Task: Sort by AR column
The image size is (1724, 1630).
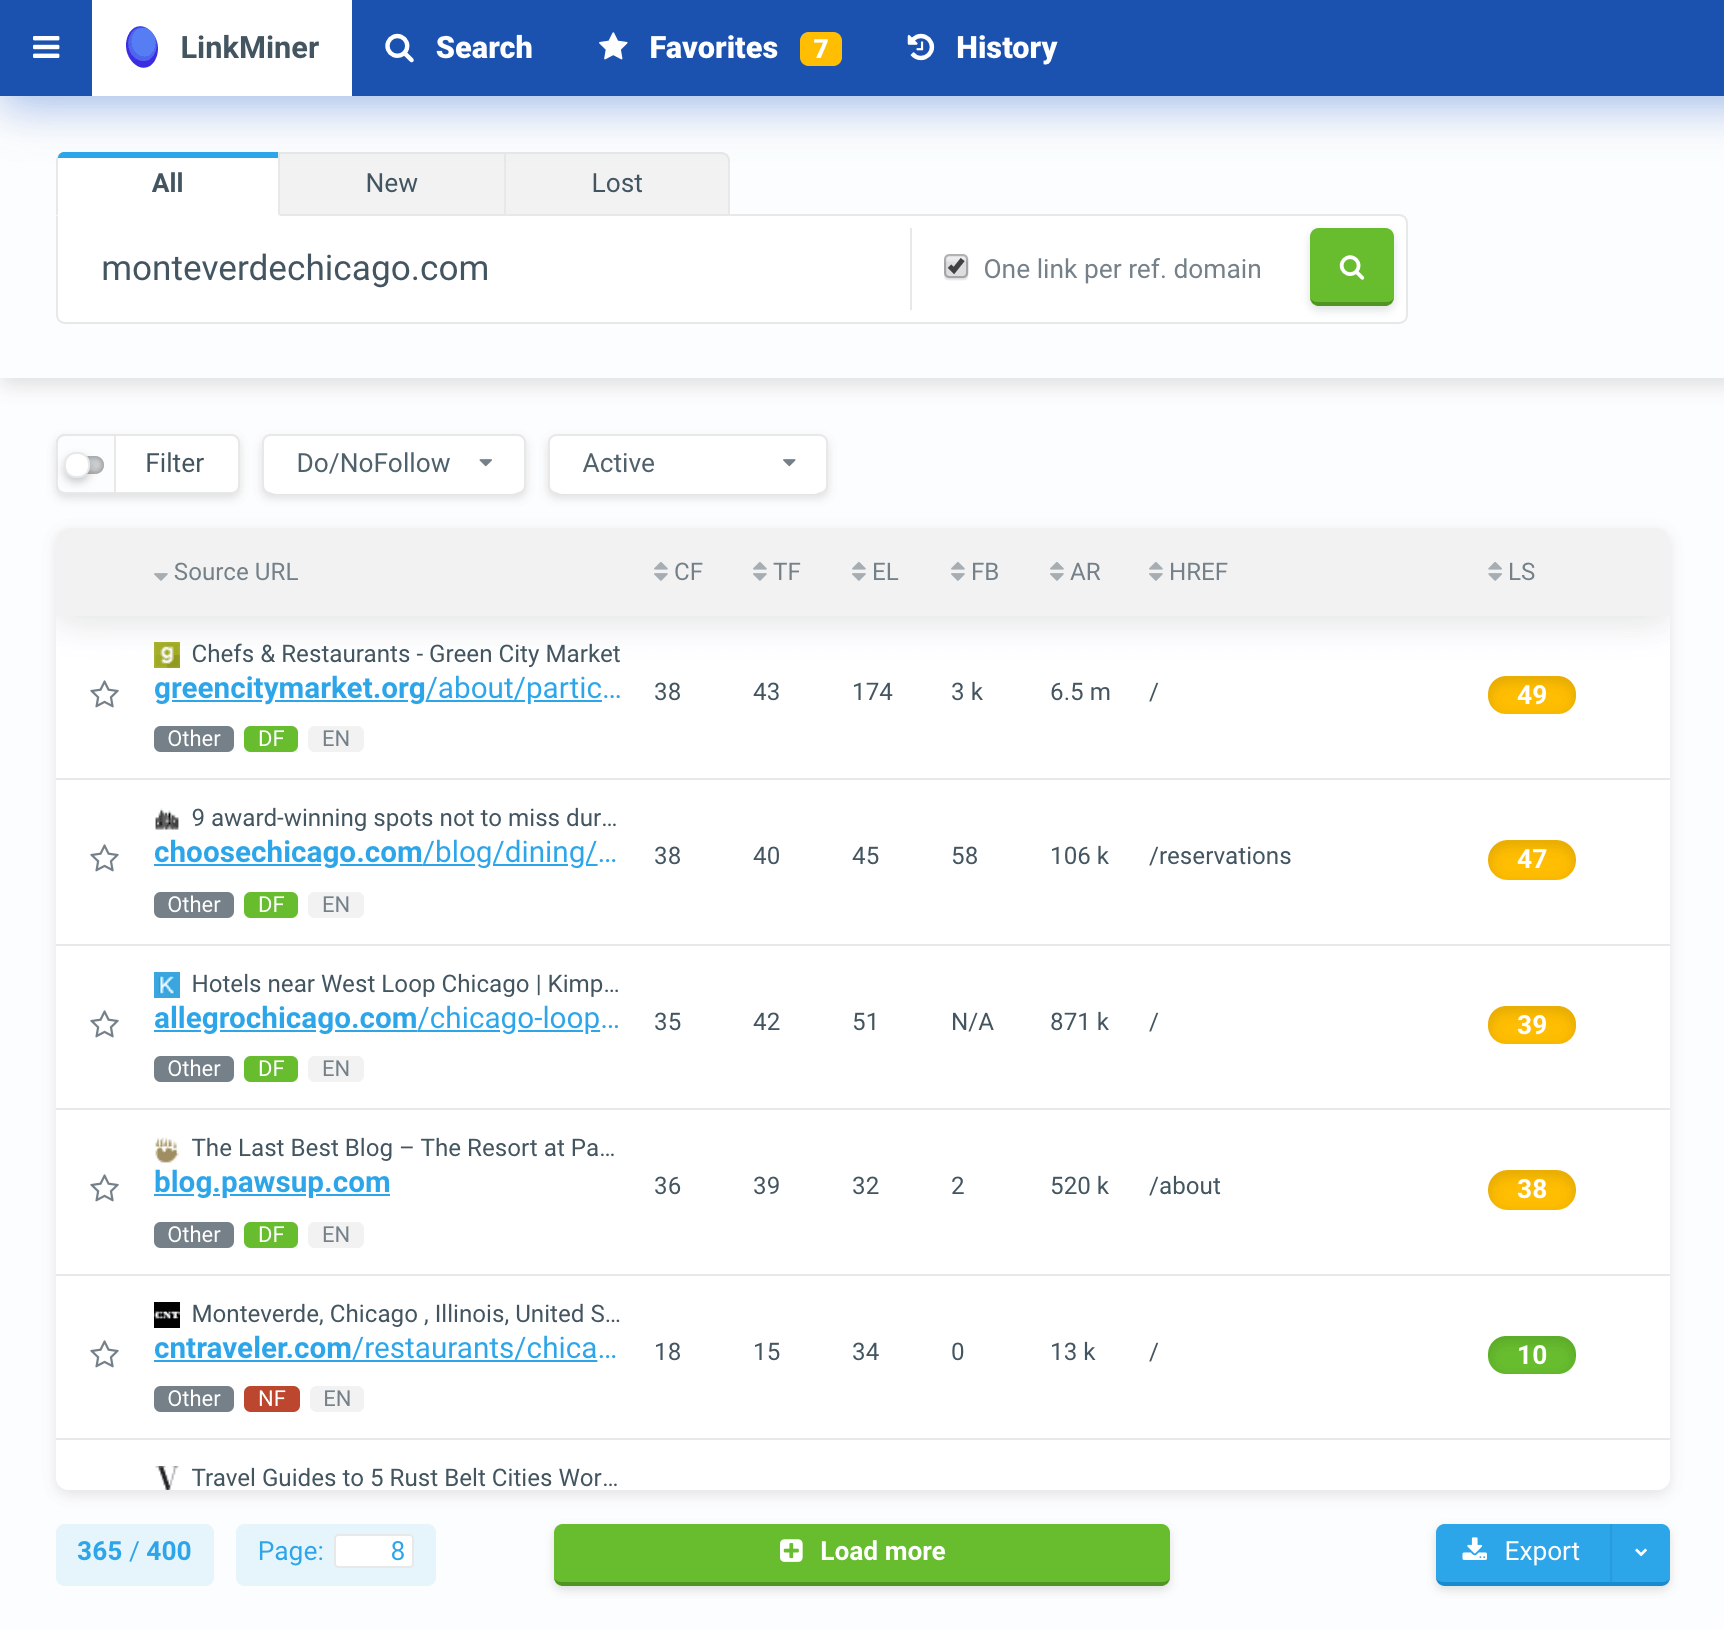Action: [x=1075, y=572]
